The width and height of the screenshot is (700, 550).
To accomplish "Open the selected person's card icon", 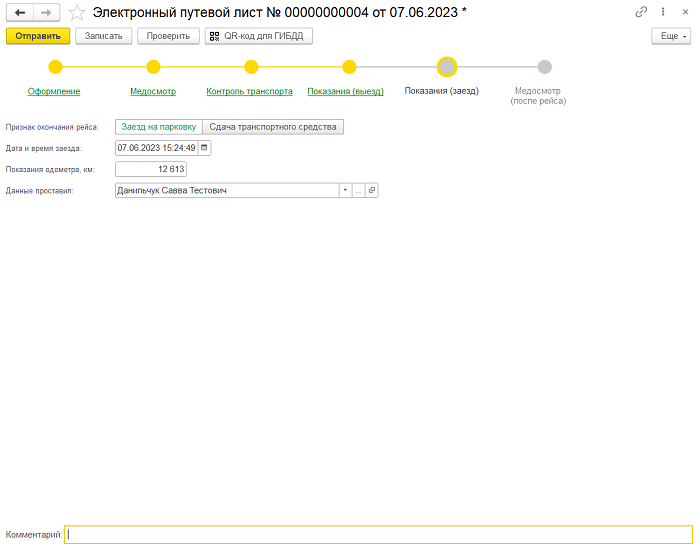I will point(371,190).
